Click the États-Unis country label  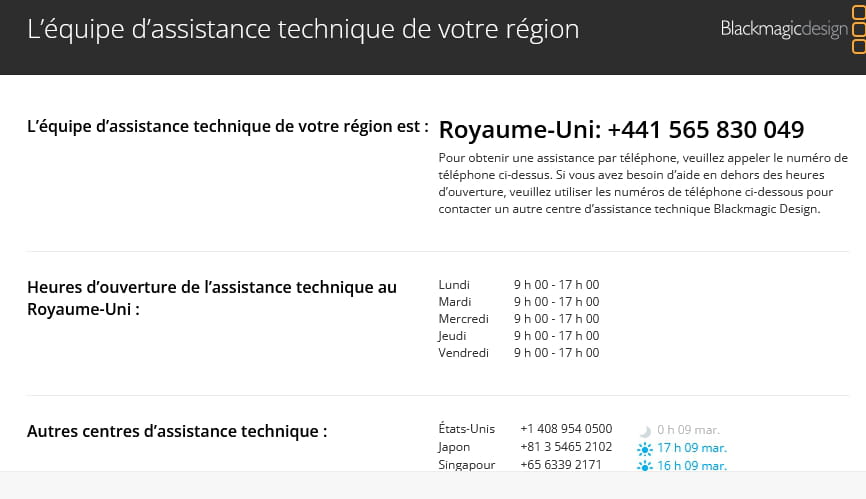click(x=467, y=429)
